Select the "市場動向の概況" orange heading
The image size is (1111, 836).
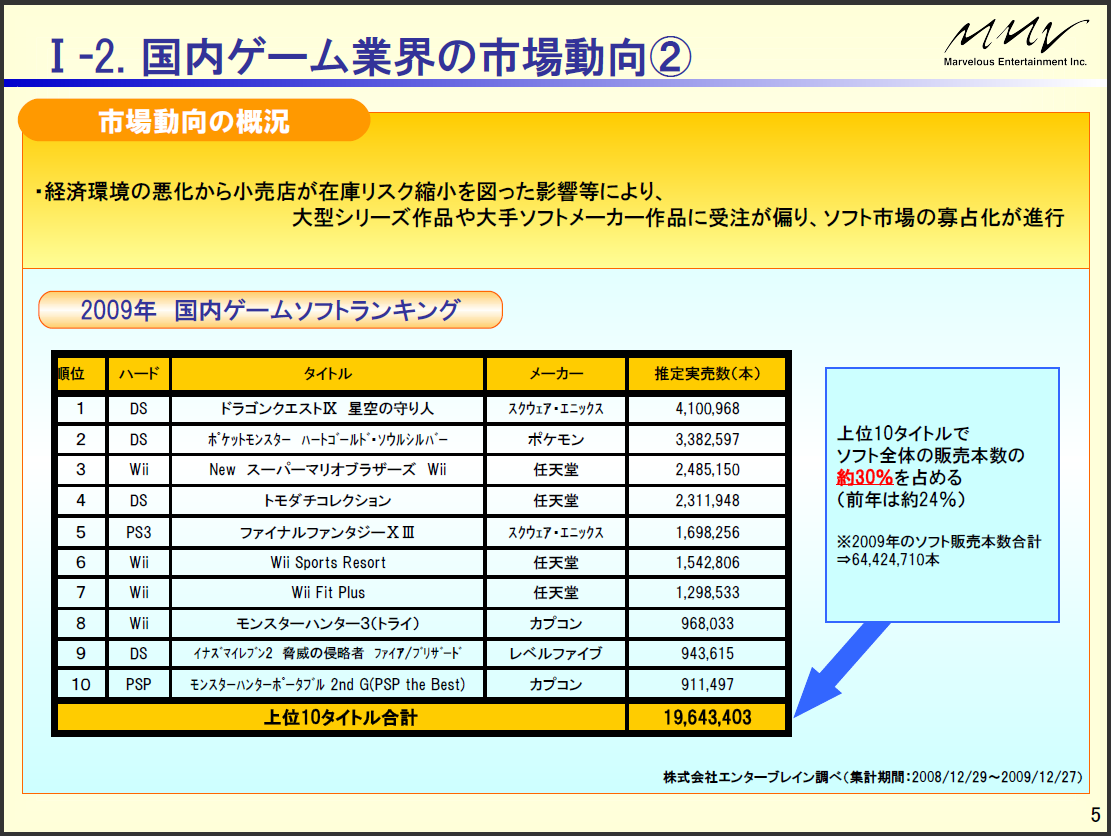(193, 121)
